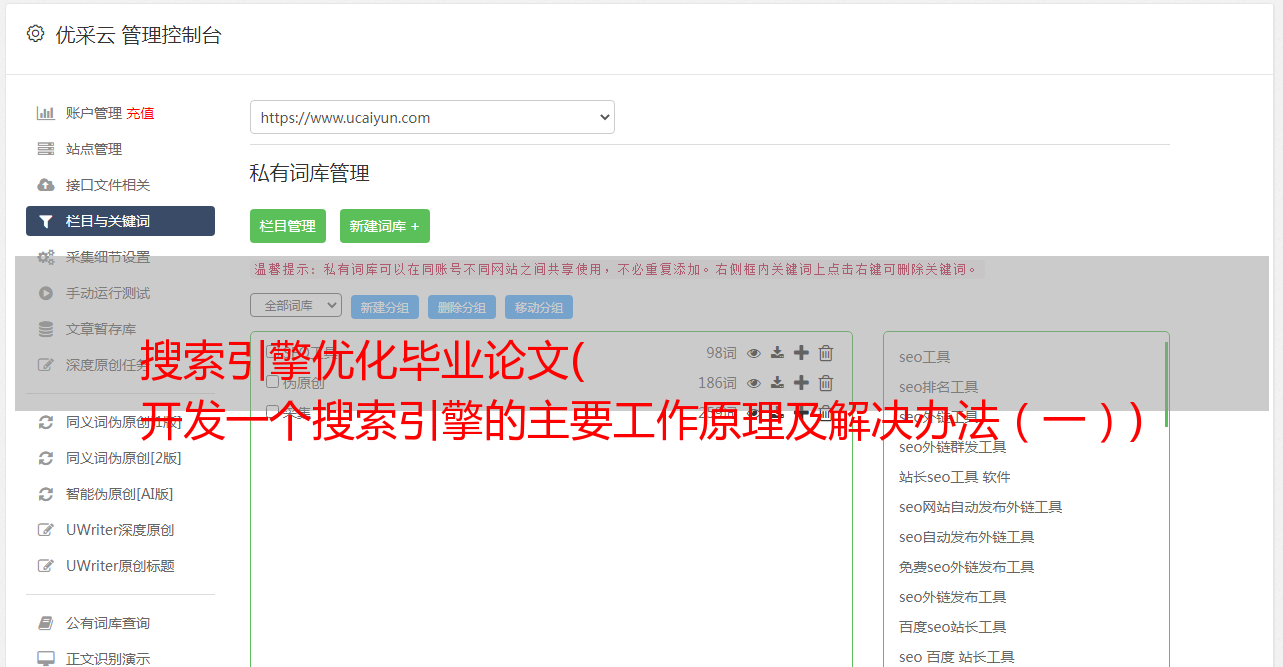This screenshot has height=667, width=1283.
Task: Expand the 全部词库 group dropdown
Action: [296, 306]
